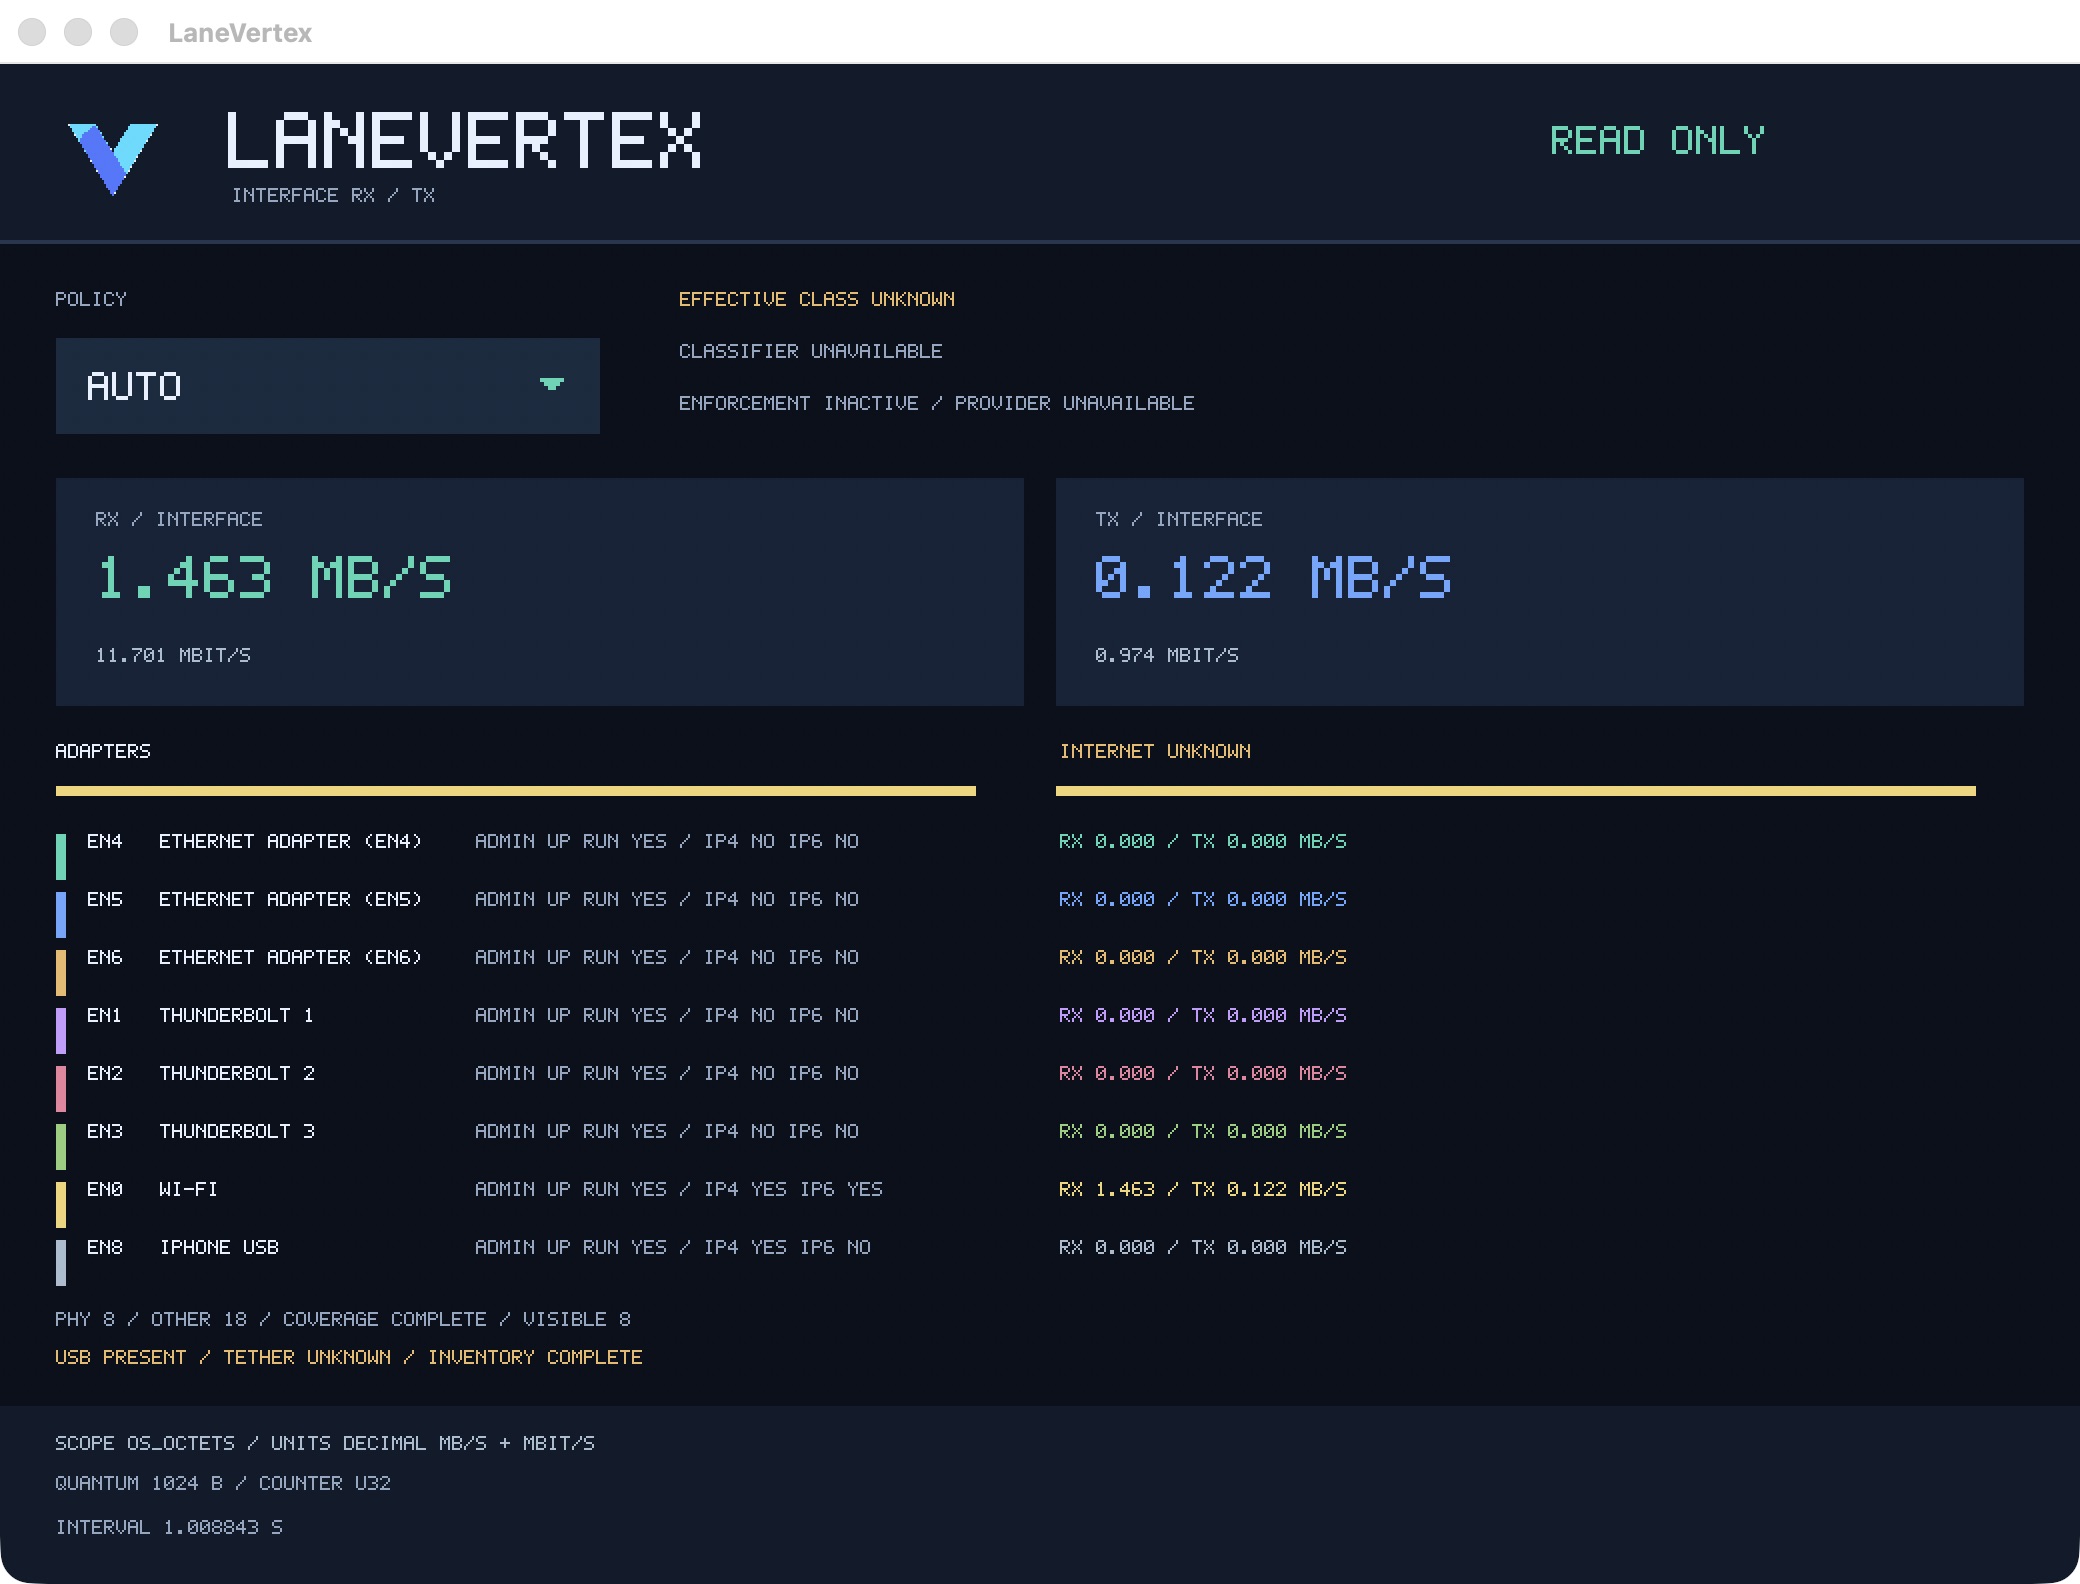Click the EN2 admin status text

666,1073
